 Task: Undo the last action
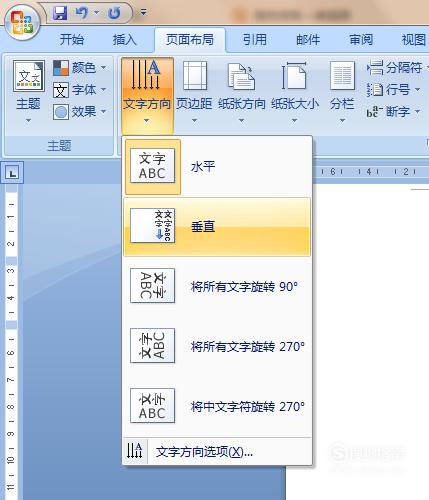click(x=81, y=13)
